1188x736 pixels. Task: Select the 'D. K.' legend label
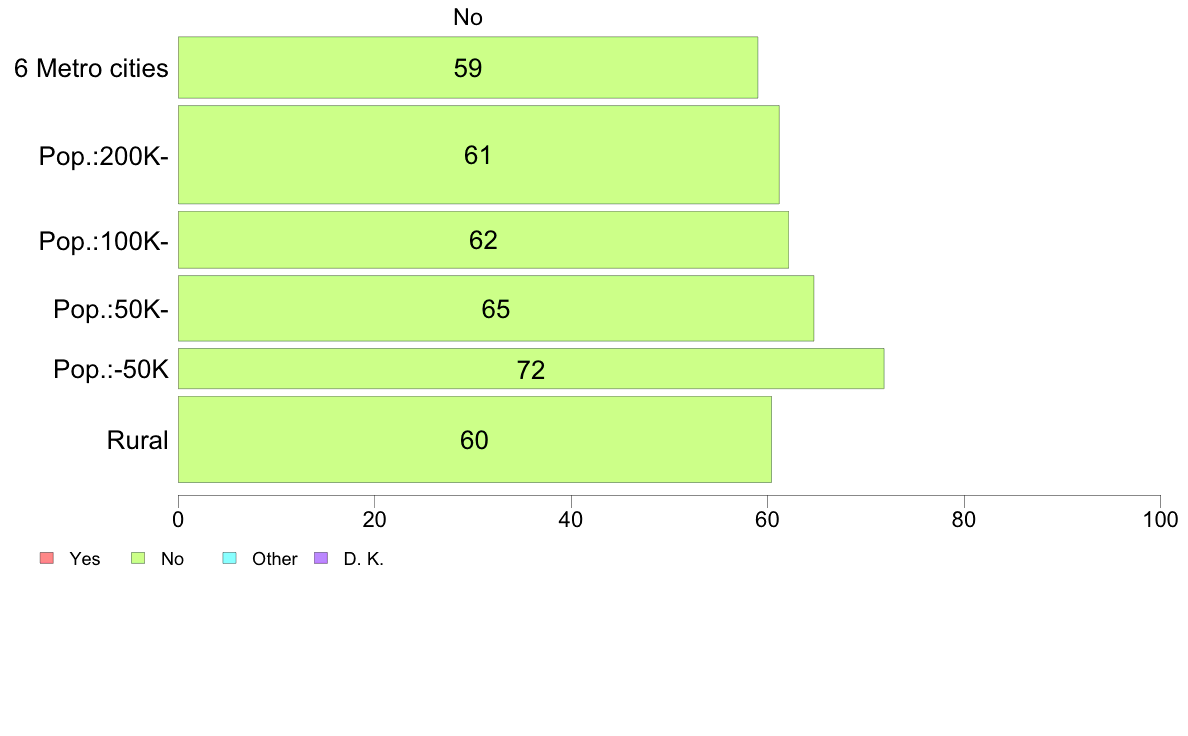pos(364,559)
